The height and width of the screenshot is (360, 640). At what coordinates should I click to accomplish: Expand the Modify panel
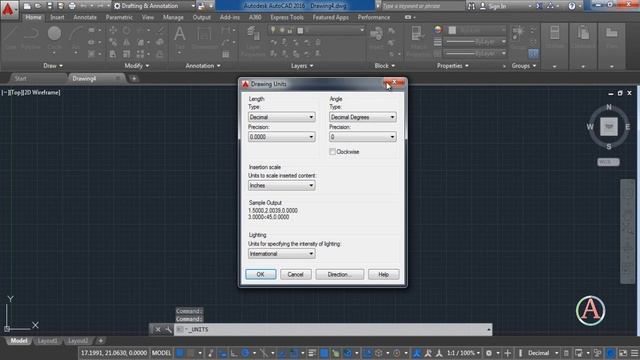(137, 66)
